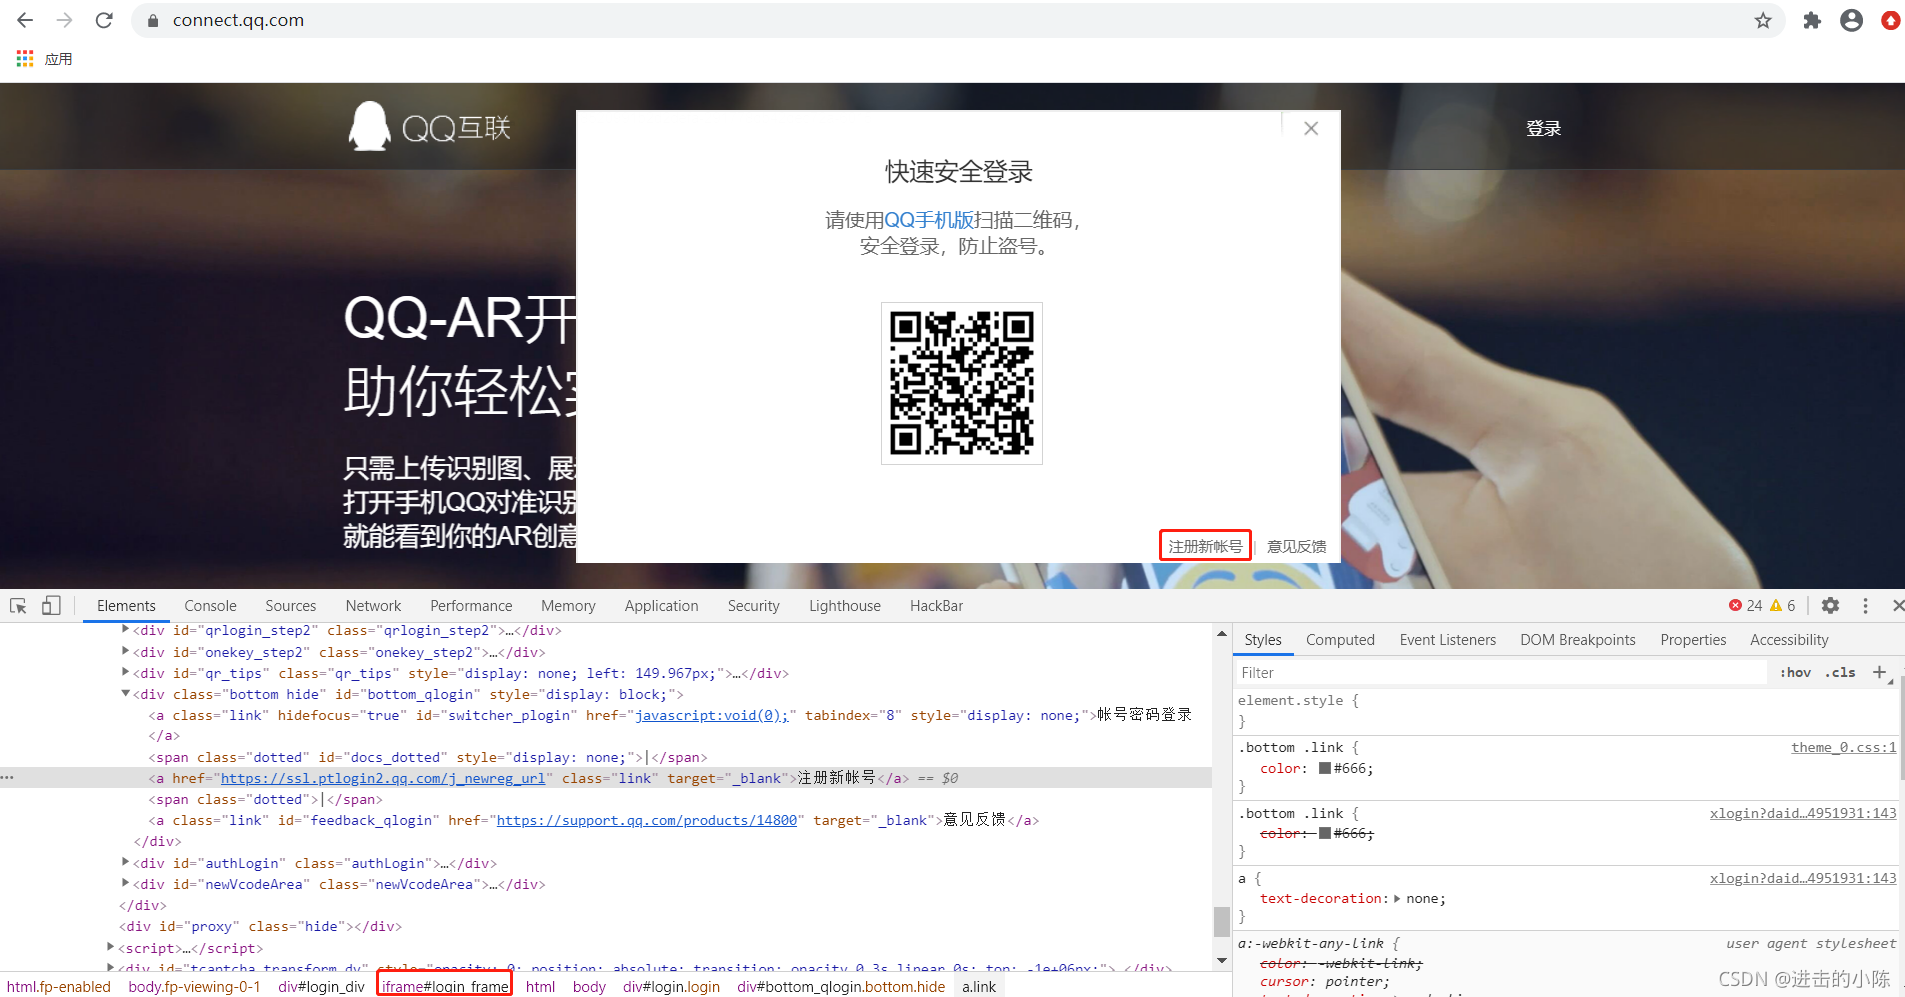
Task: Toggle the :hov element state option
Action: 1795,672
